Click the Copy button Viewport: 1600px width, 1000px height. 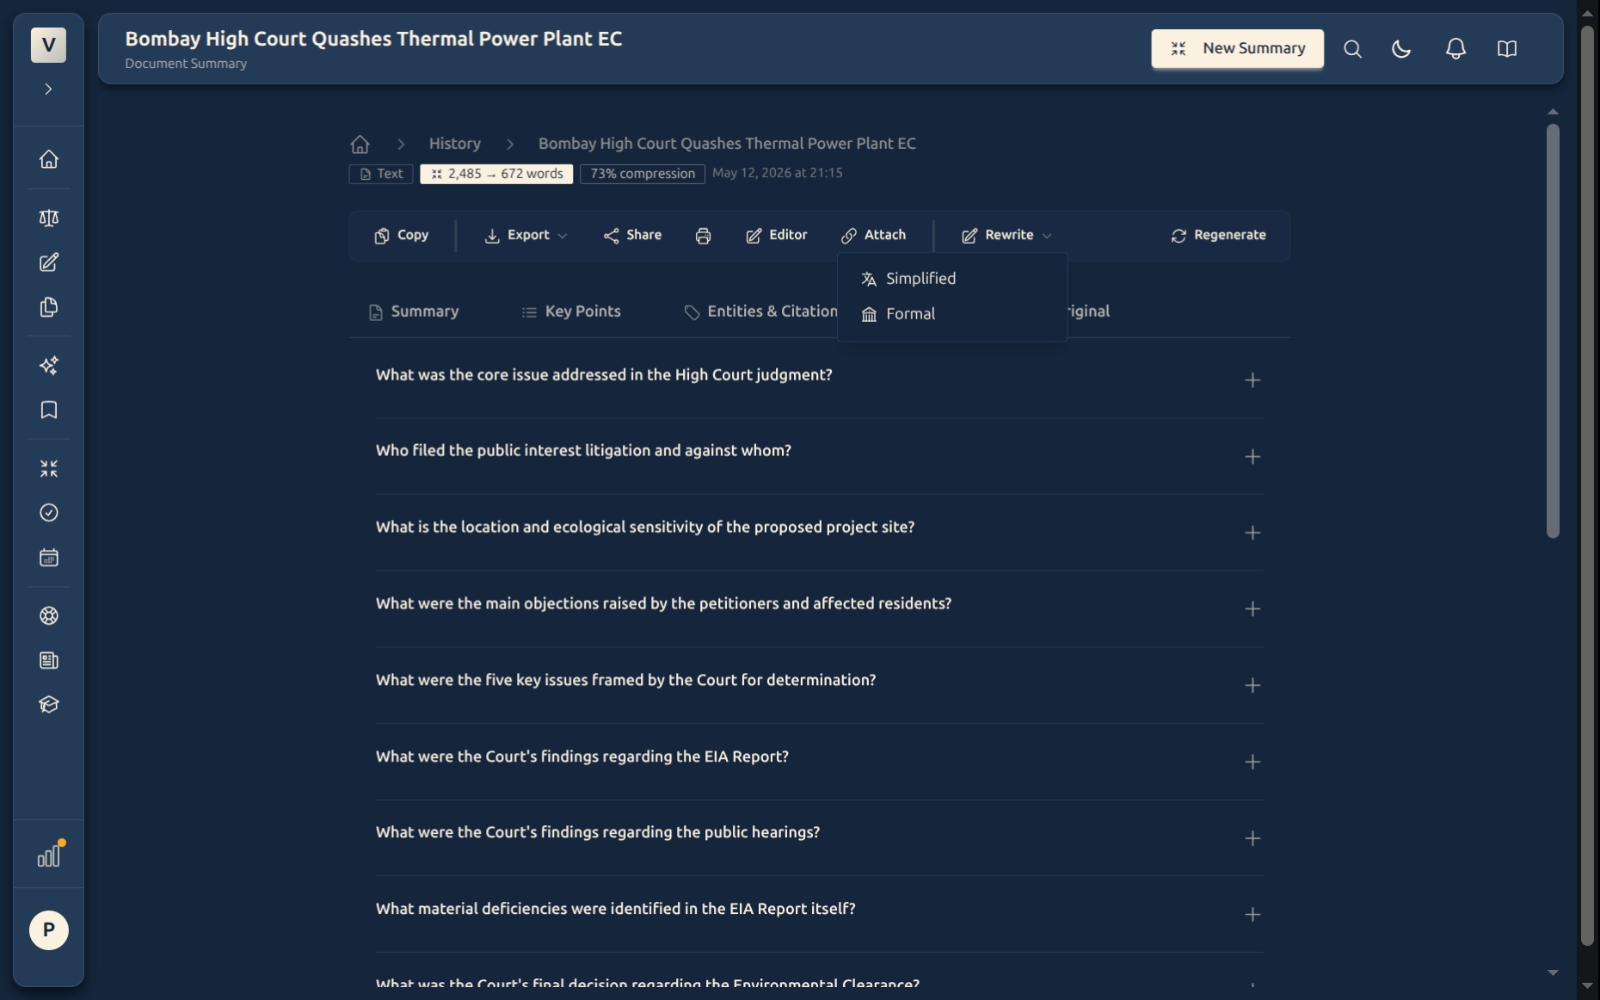[x=401, y=235]
